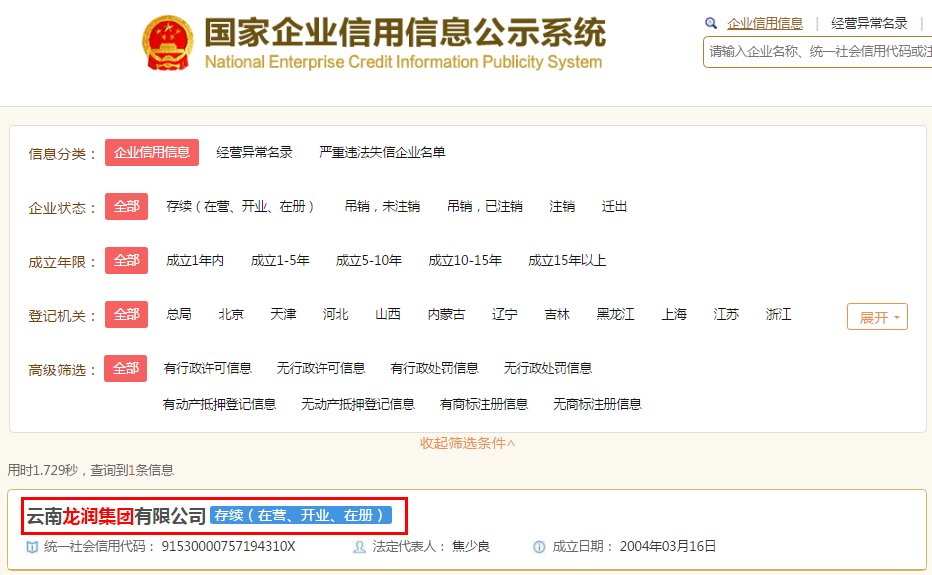Viewport: 932px width, 575px height.
Task: Choose 浙江 registration authority
Action: pyautogui.click(x=778, y=314)
